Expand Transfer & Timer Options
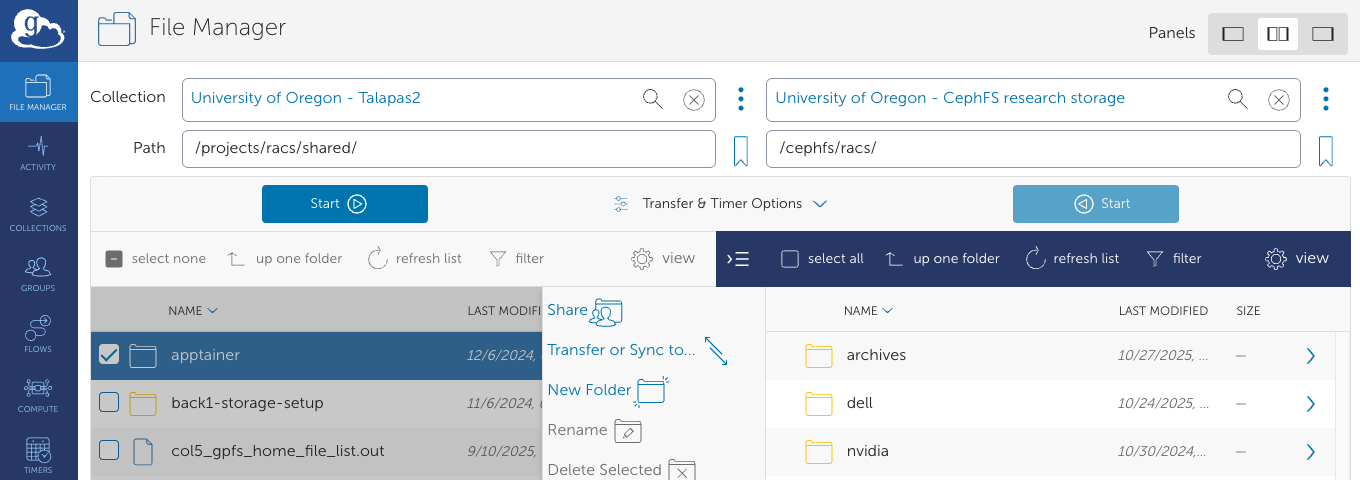1360x480 pixels. click(x=721, y=204)
